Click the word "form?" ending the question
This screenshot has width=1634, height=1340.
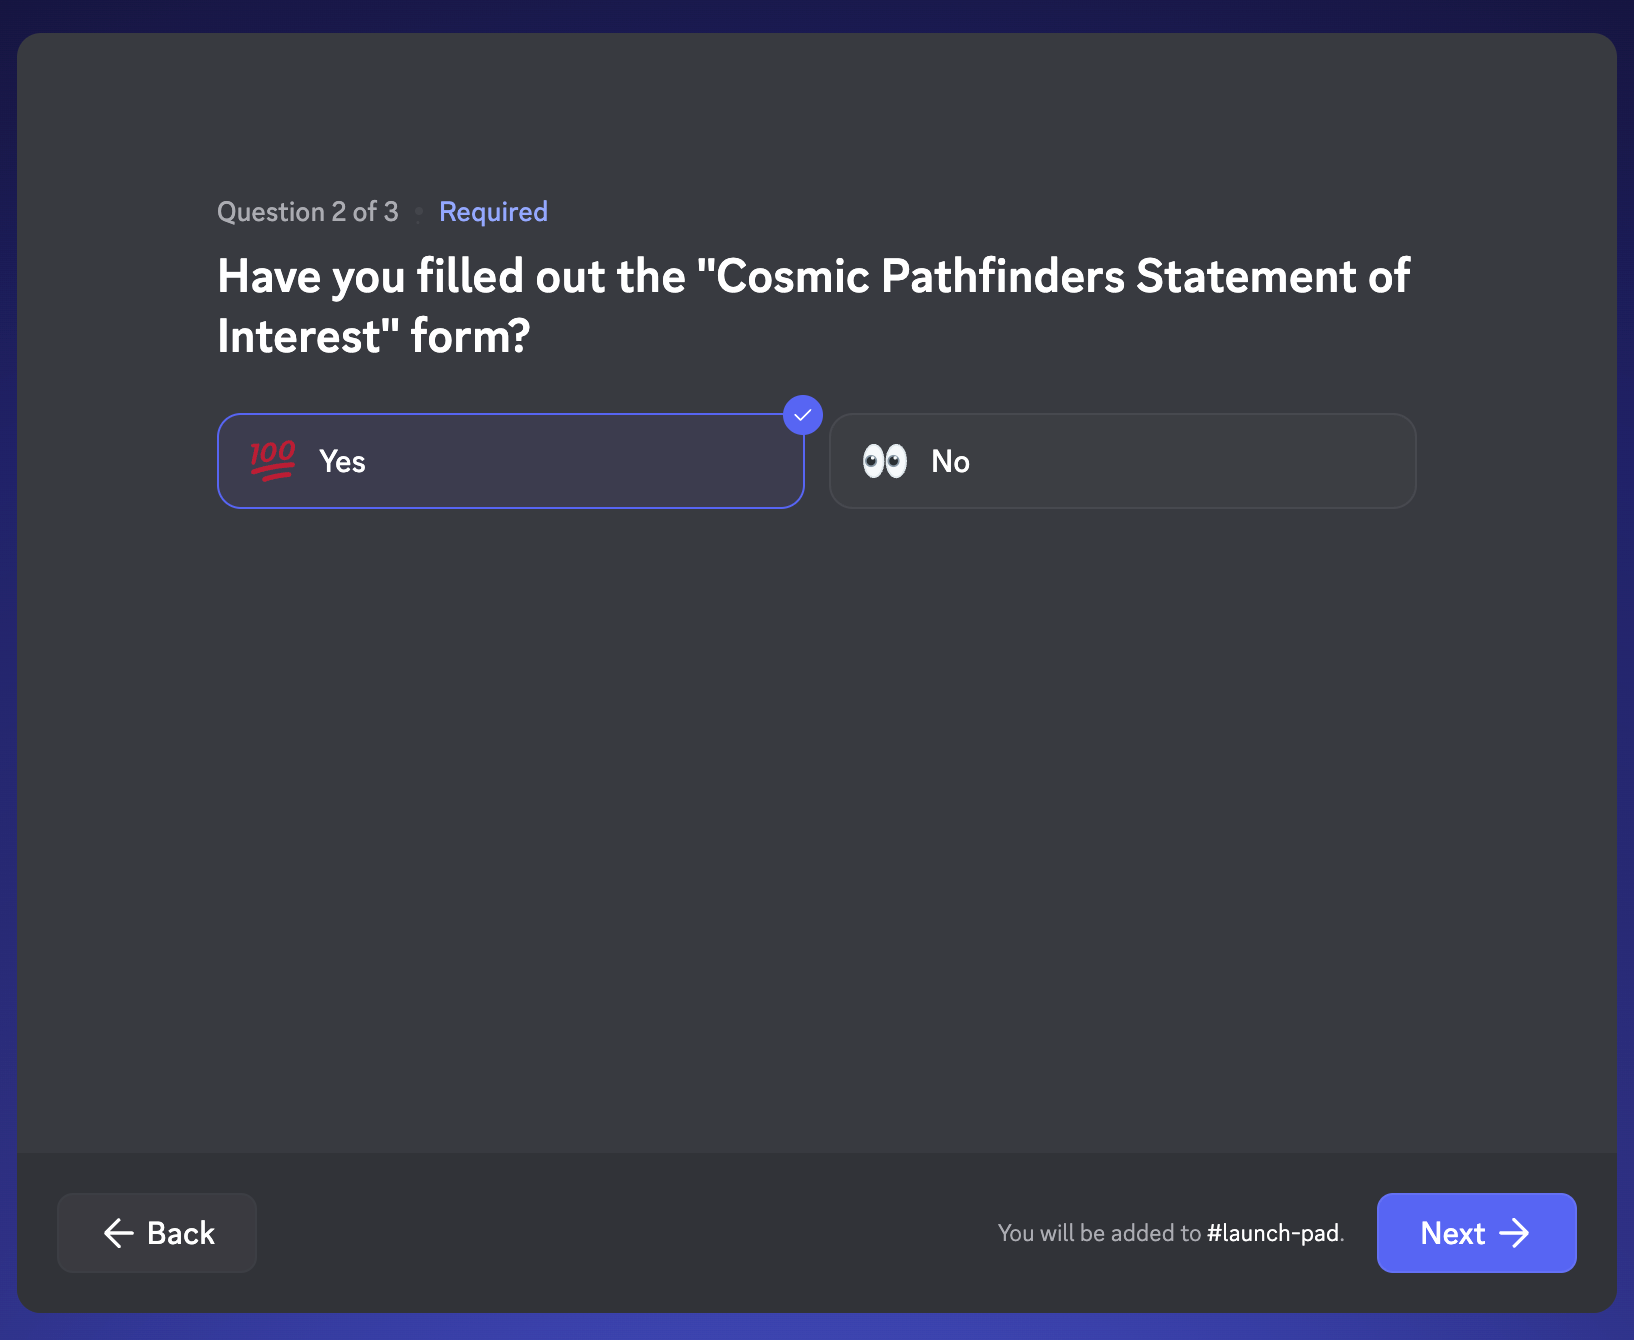(470, 337)
